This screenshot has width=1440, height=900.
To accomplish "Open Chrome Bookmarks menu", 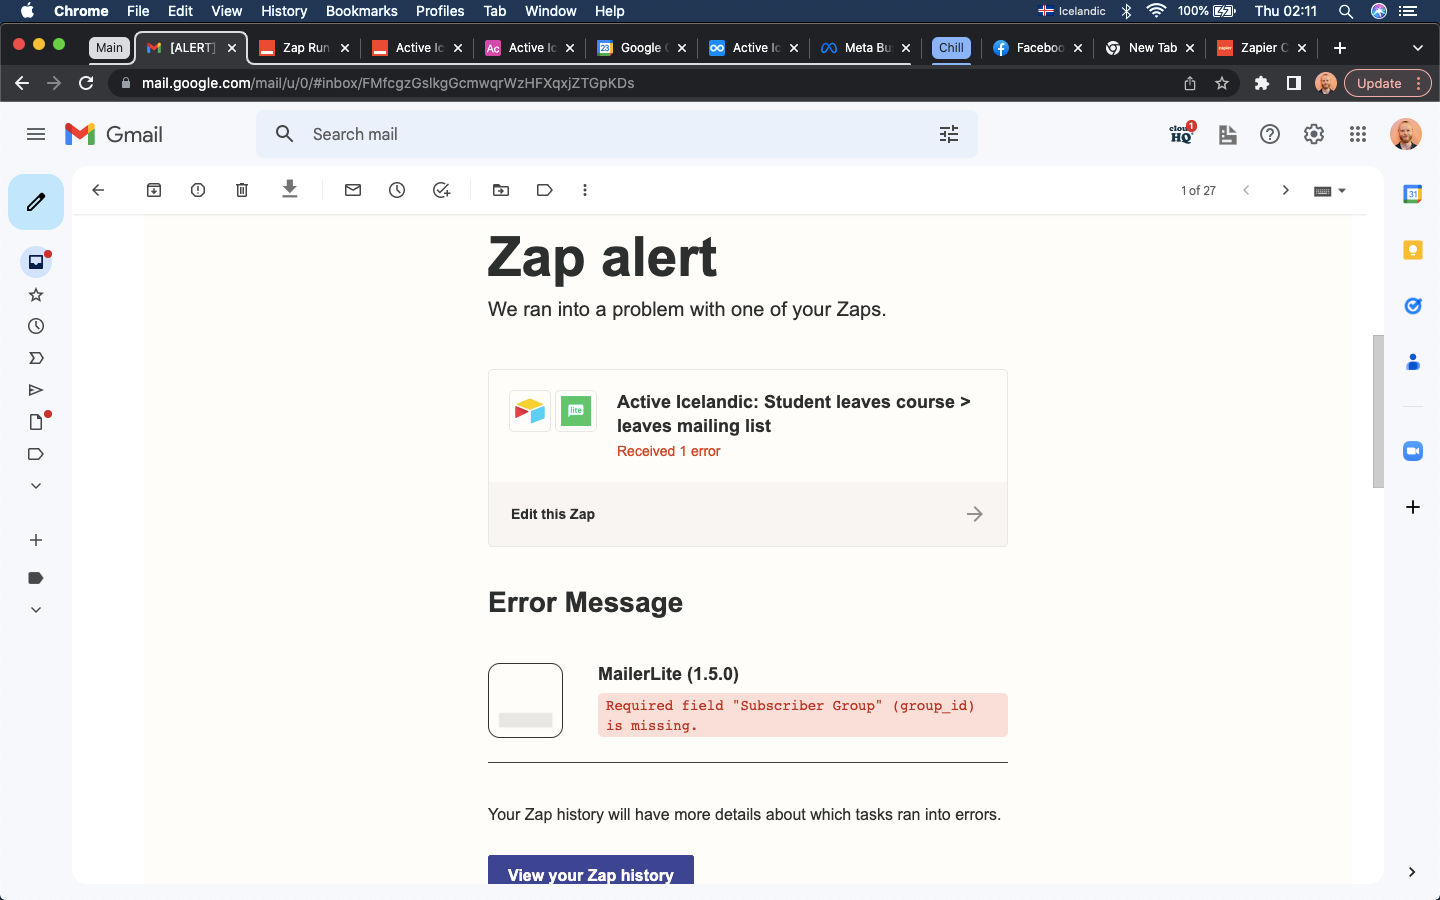I will (x=361, y=11).
